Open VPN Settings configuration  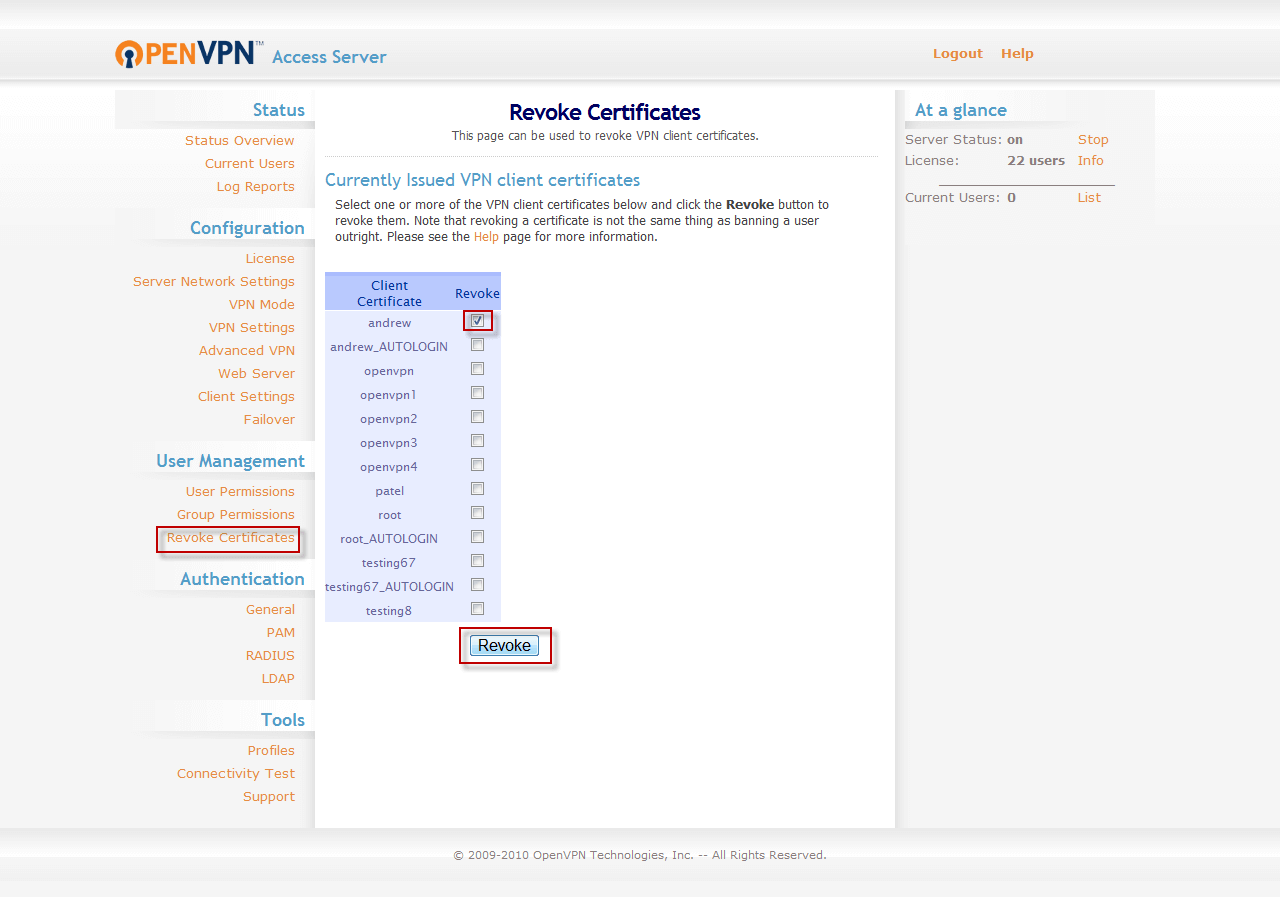252,327
